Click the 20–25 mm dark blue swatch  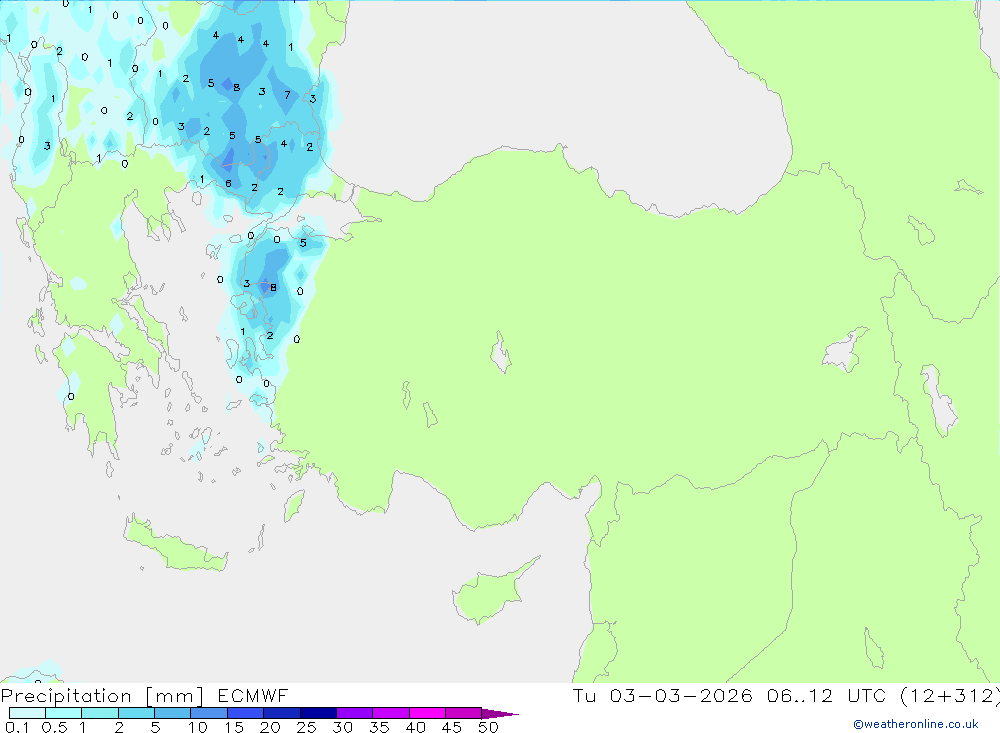pyautogui.click(x=282, y=713)
